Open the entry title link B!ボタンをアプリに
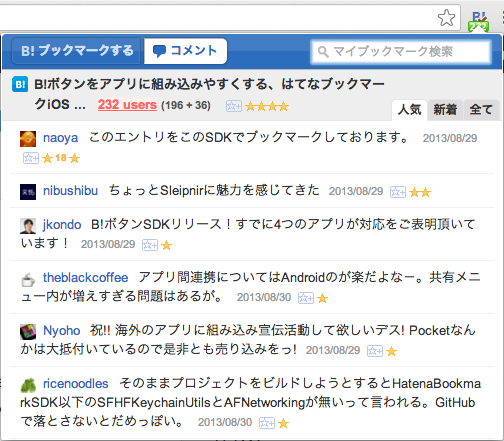504x441 pixels. click(209, 84)
